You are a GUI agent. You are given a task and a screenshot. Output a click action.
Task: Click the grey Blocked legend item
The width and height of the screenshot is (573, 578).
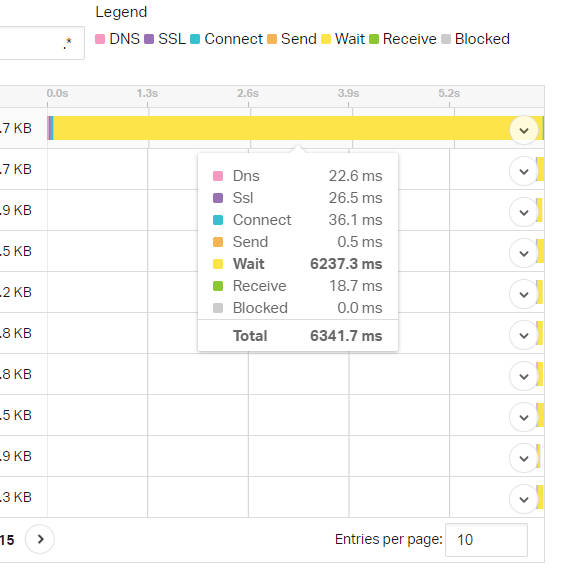[476, 39]
